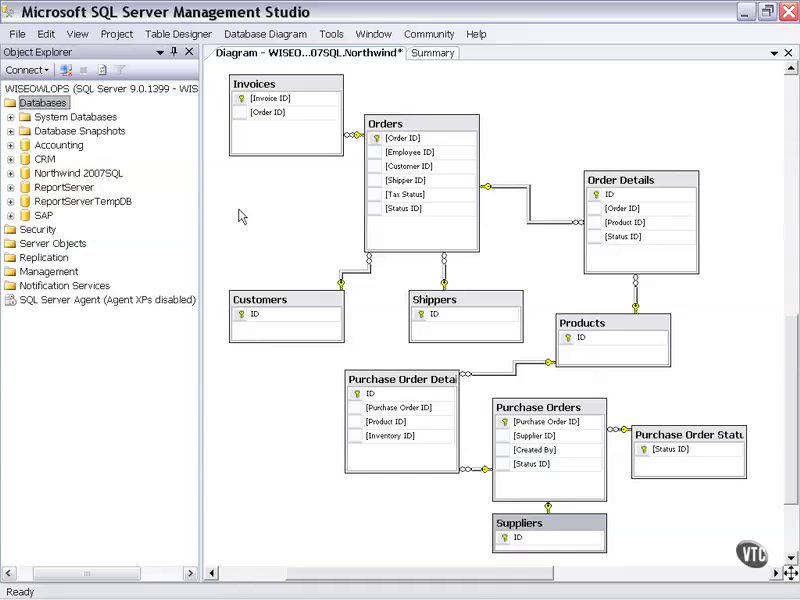Expand the CRM database node

pos(10,160)
